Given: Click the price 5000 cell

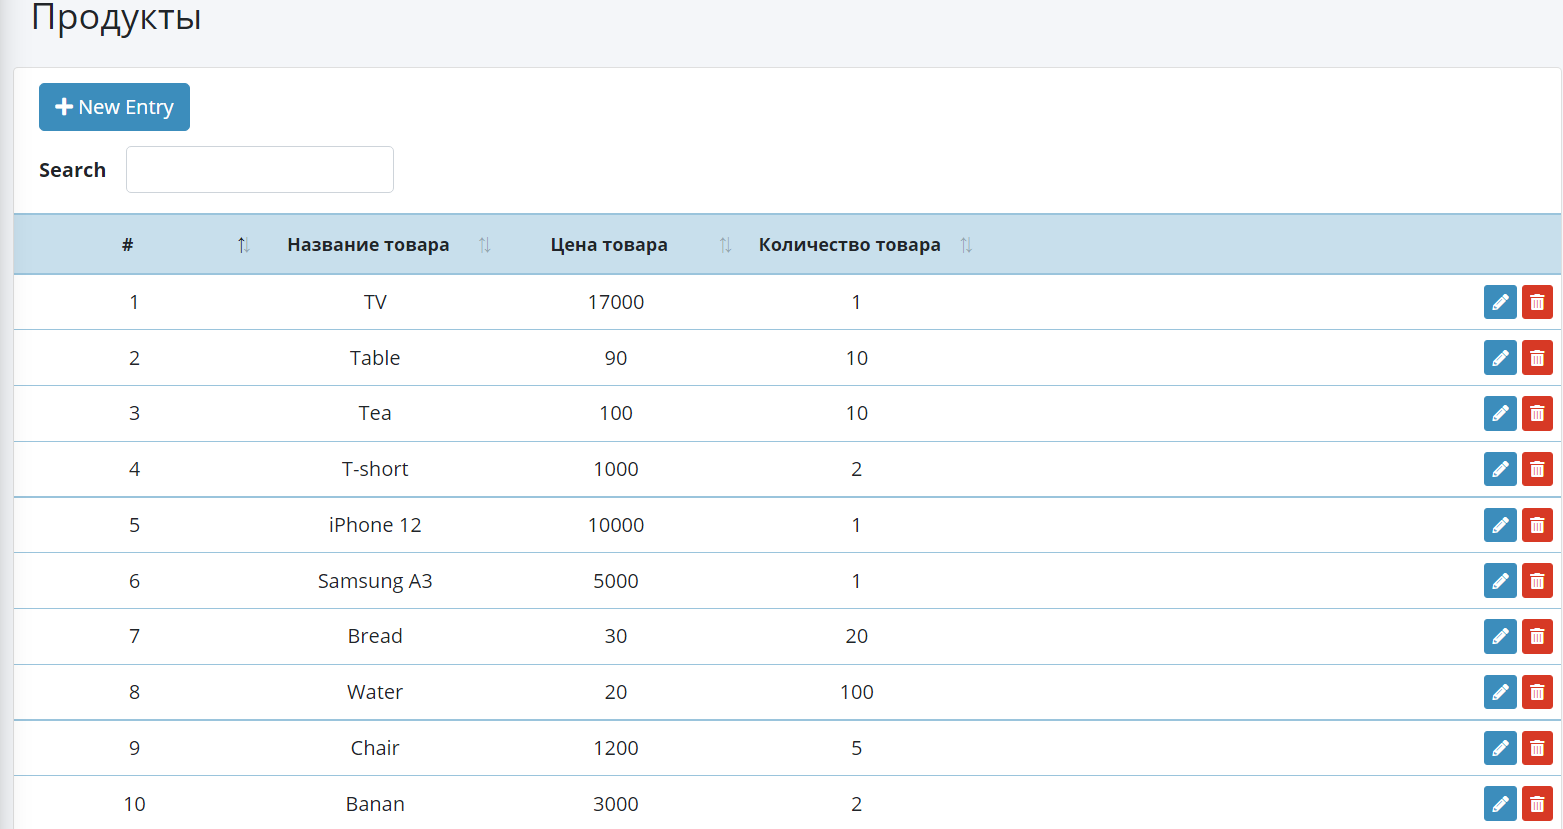Looking at the screenshot, I should [616, 581].
